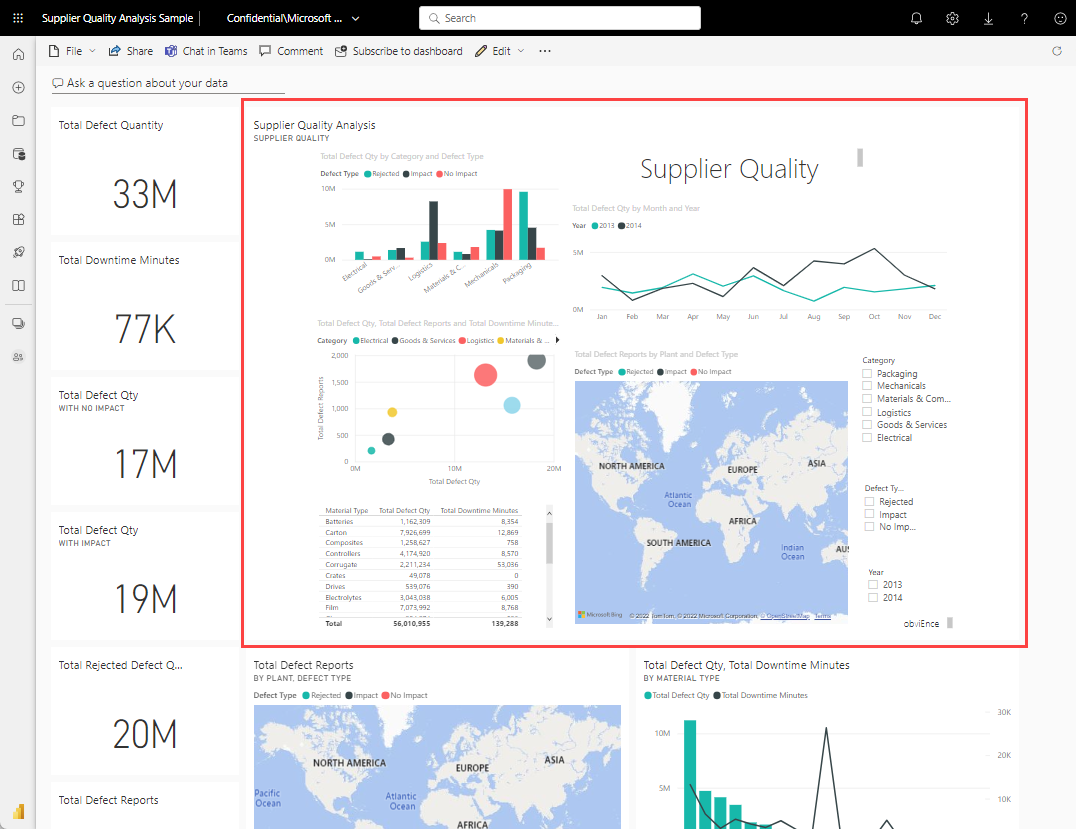
Task: Enable the 2013 year checkbox
Action: (873, 584)
